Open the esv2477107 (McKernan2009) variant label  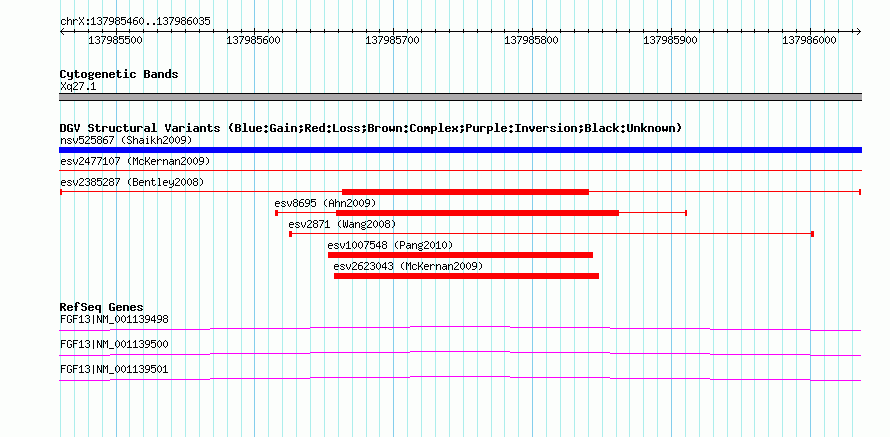coord(135,161)
